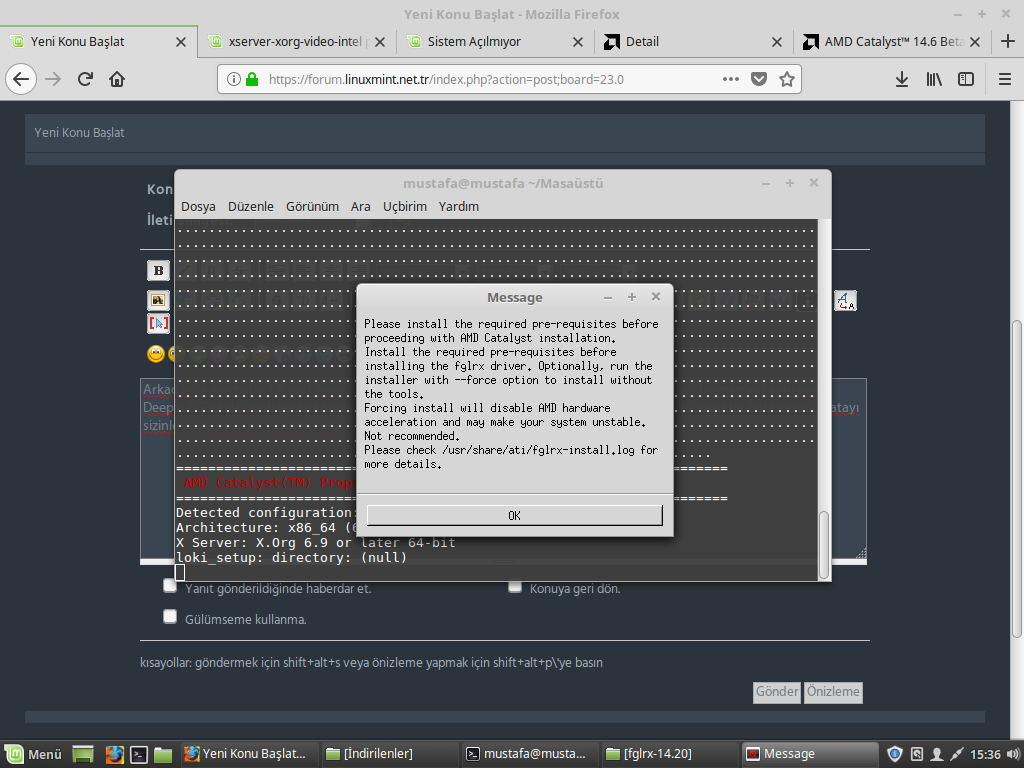Image resolution: width=1024 pixels, height=768 pixels.
Task: Switch to AMD Catalyst 14.6 Beta tab
Action: (x=893, y=42)
